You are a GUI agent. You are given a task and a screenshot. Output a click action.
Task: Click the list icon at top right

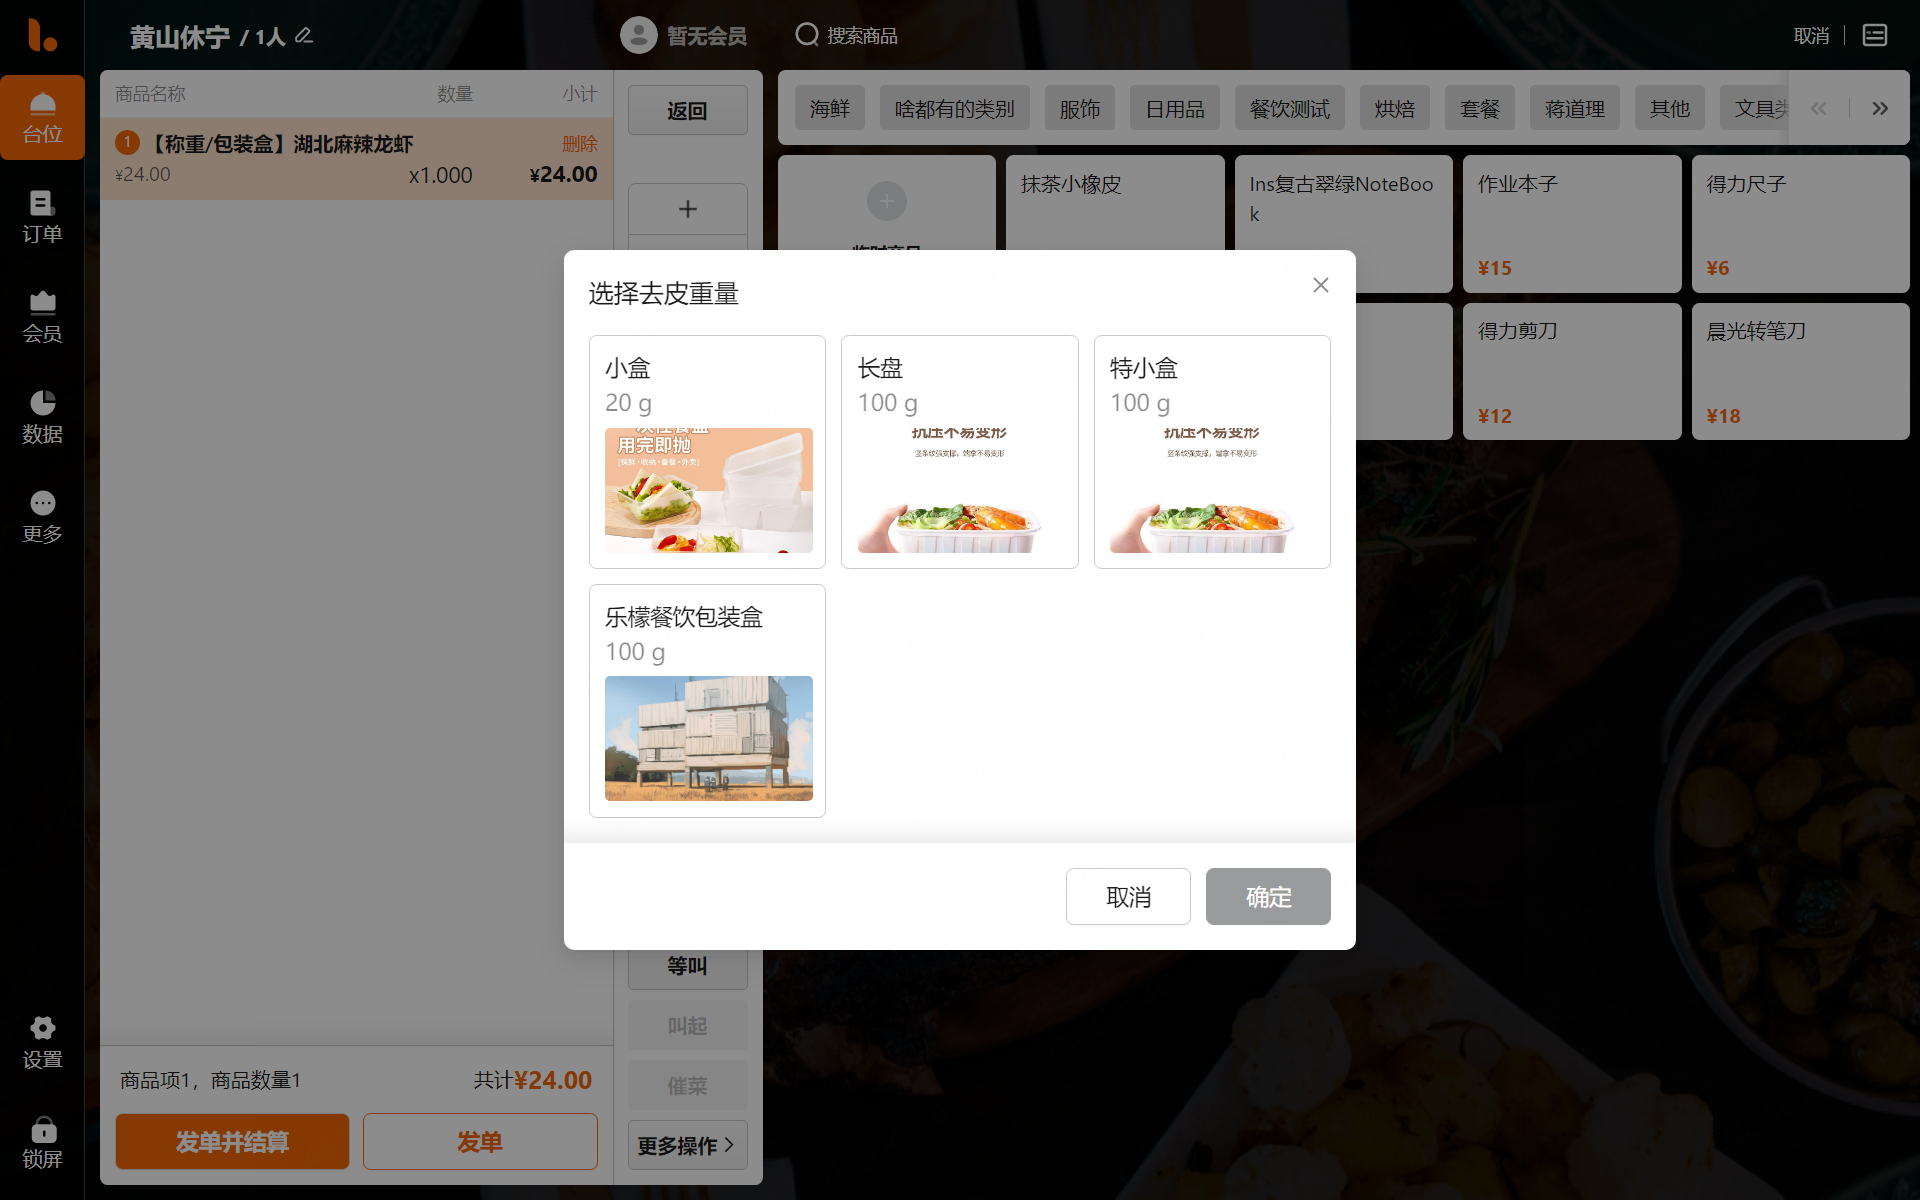tap(1874, 36)
